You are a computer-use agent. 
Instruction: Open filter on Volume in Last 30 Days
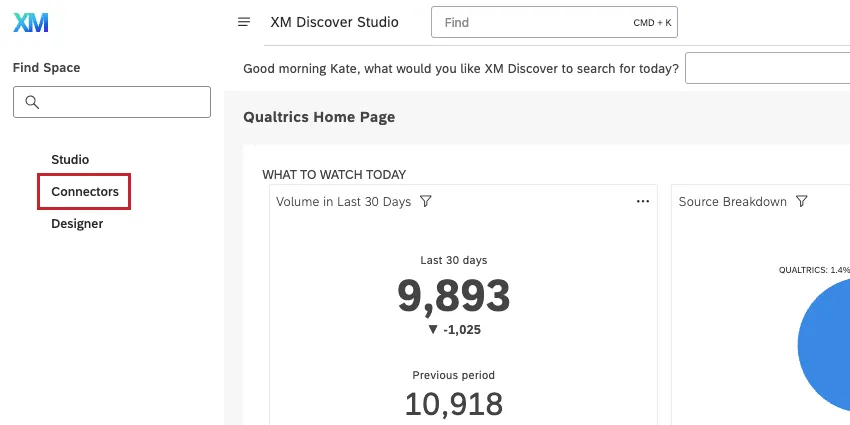pos(426,202)
